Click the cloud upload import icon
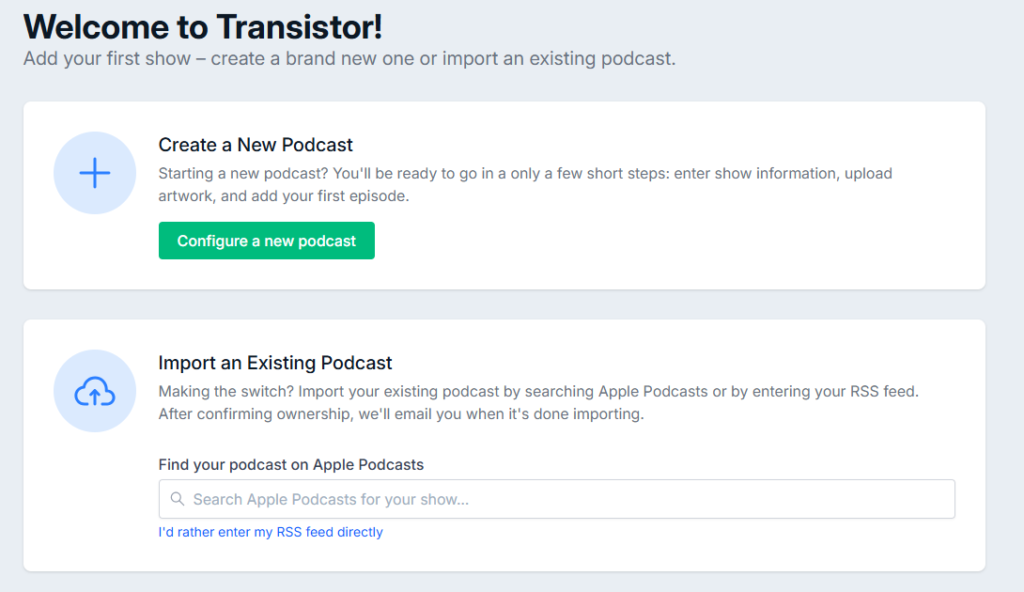 [95, 391]
